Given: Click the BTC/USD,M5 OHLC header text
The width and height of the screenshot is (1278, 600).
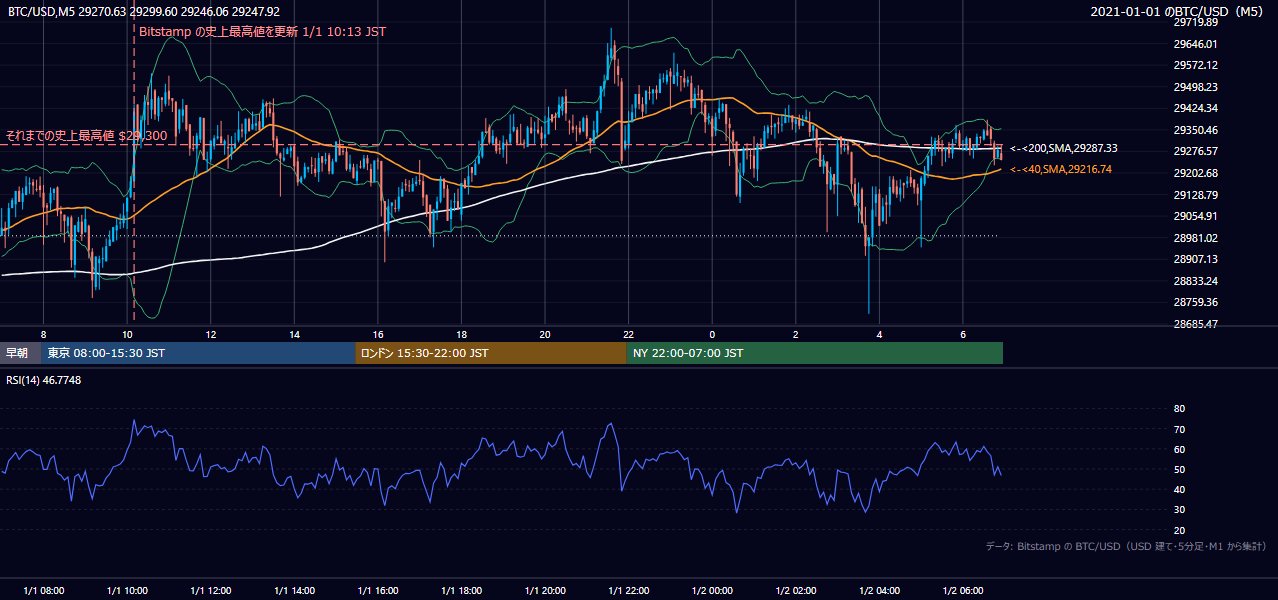Looking at the screenshot, I should pyautogui.click(x=144, y=12).
